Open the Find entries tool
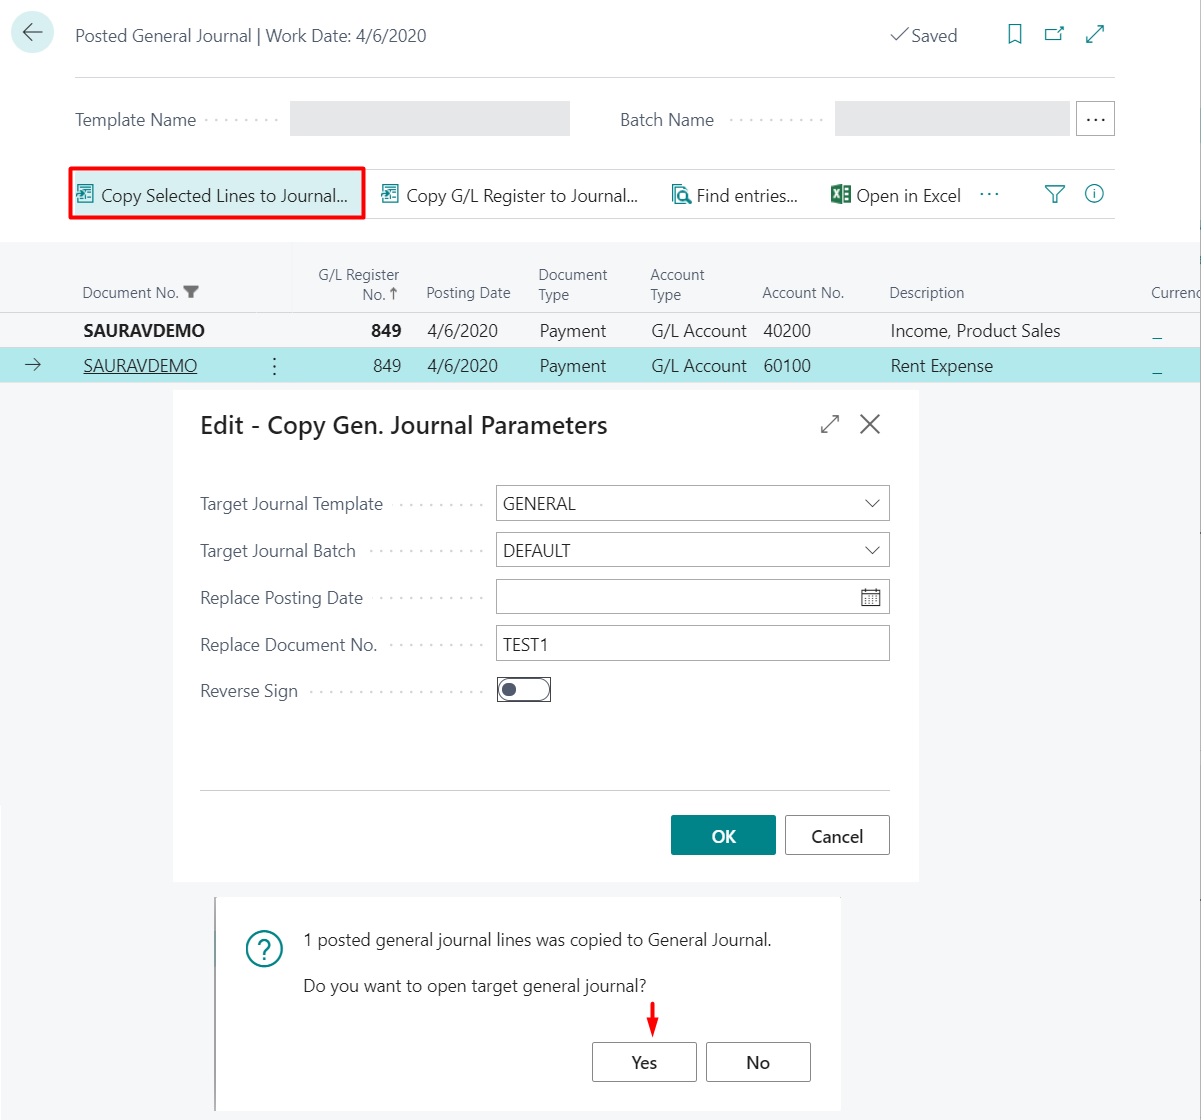Image resolution: width=1204 pixels, height=1120 pixels. [736, 195]
